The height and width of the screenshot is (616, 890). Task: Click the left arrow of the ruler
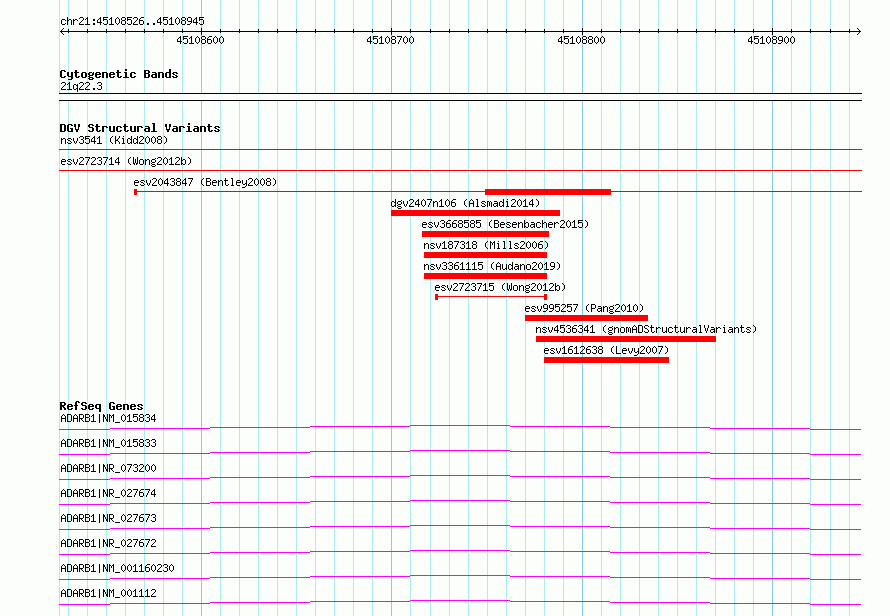tap(63, 31)
